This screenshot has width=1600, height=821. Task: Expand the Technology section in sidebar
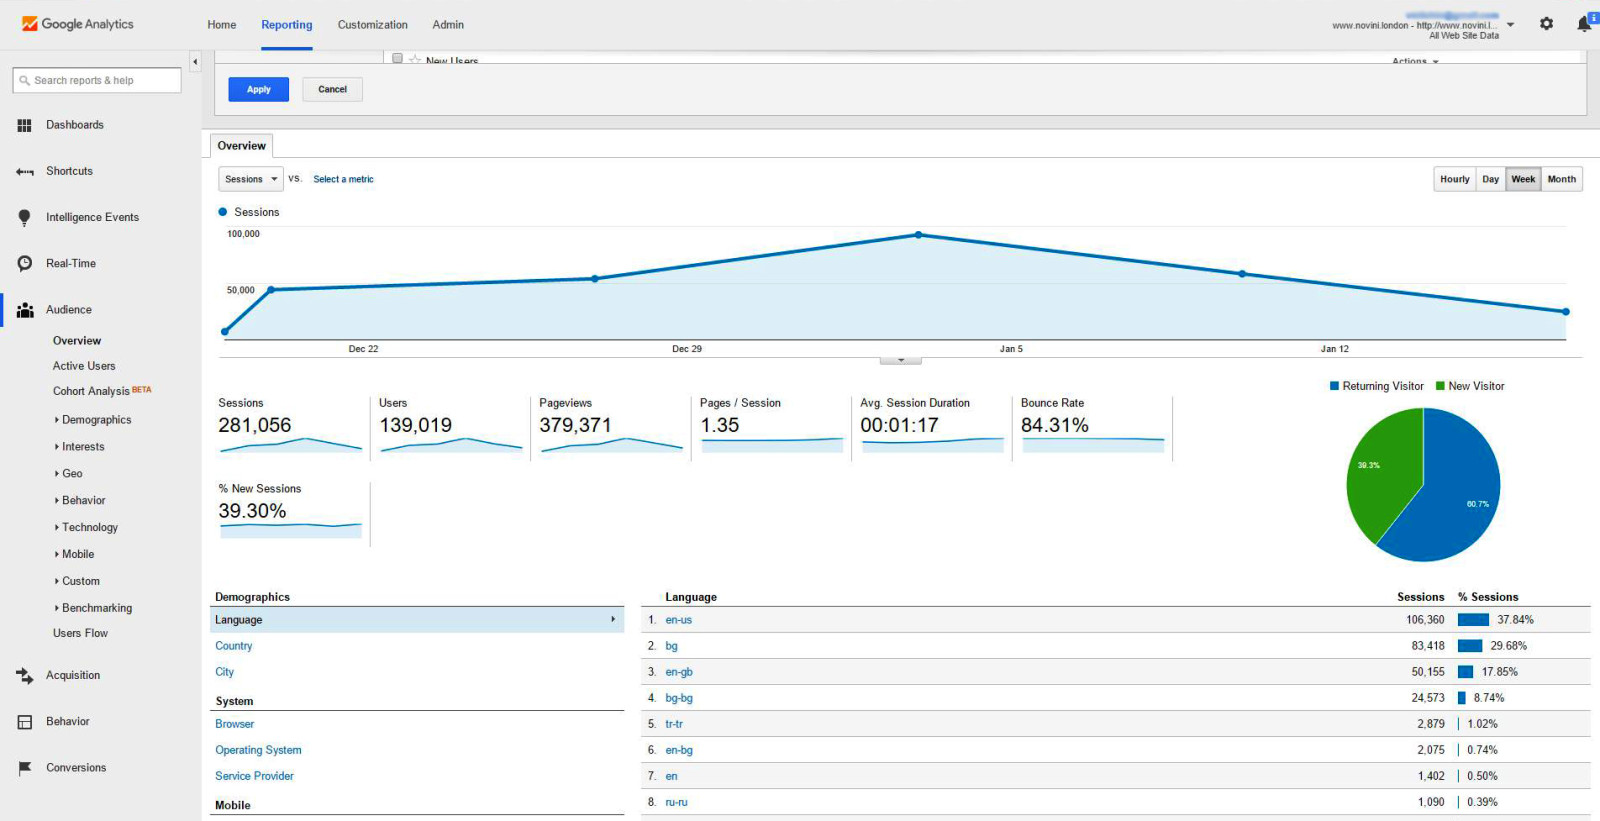tap(89, 527)
